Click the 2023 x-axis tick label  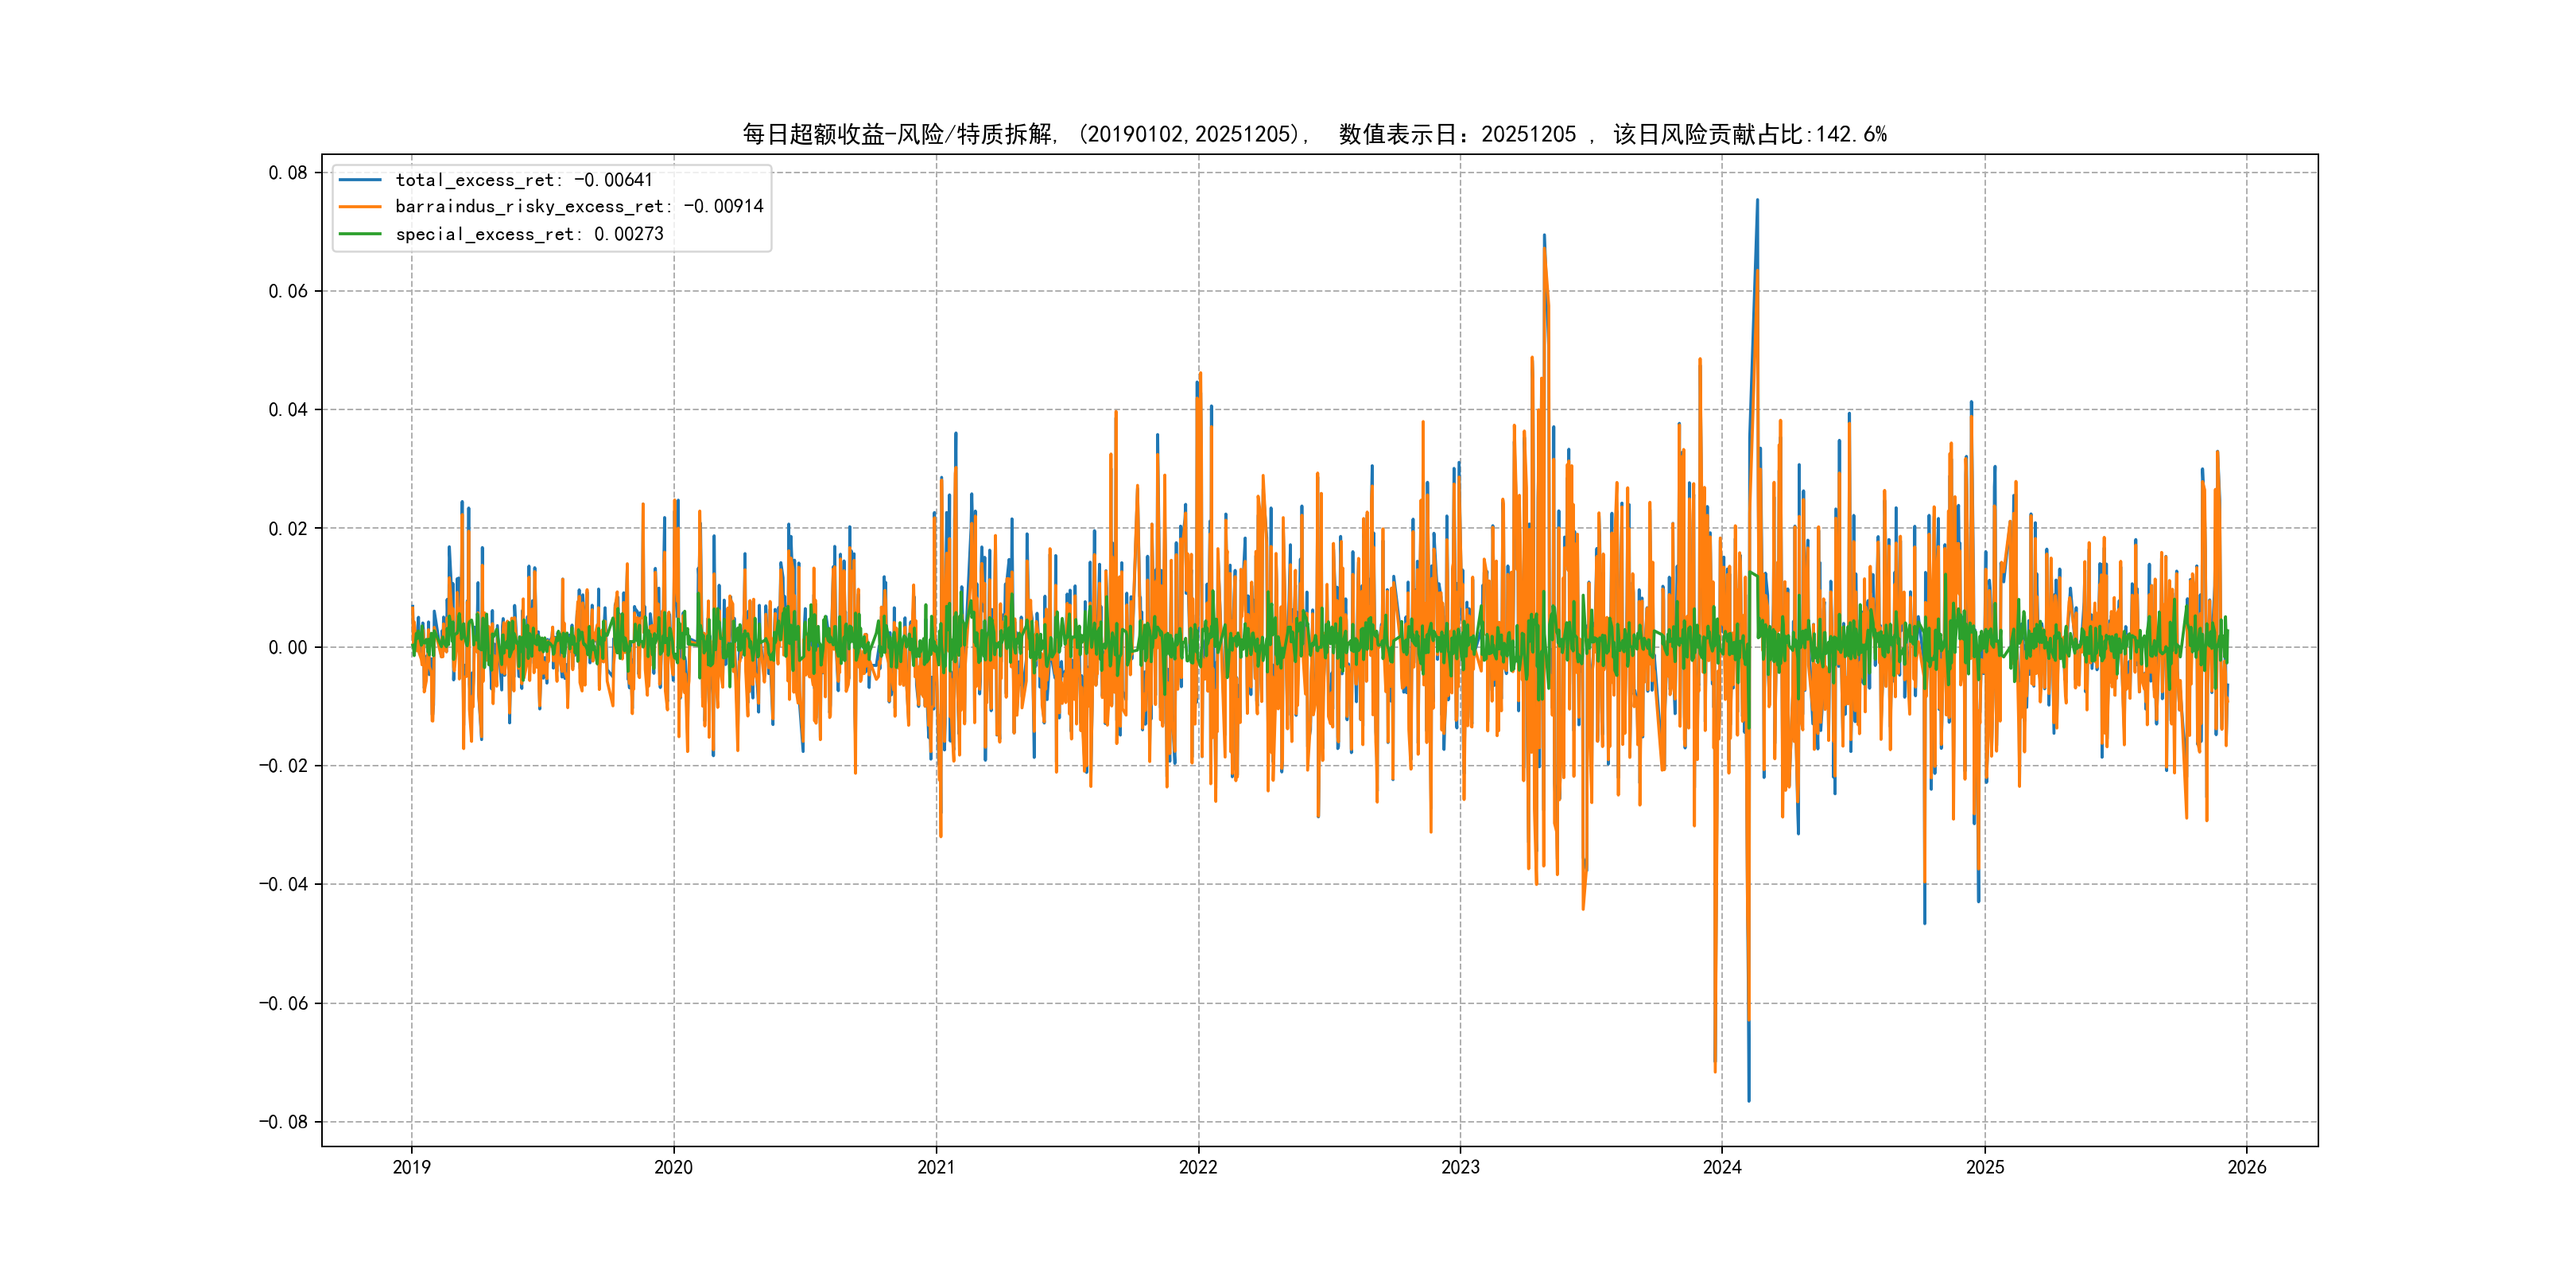(1460, 1167)
